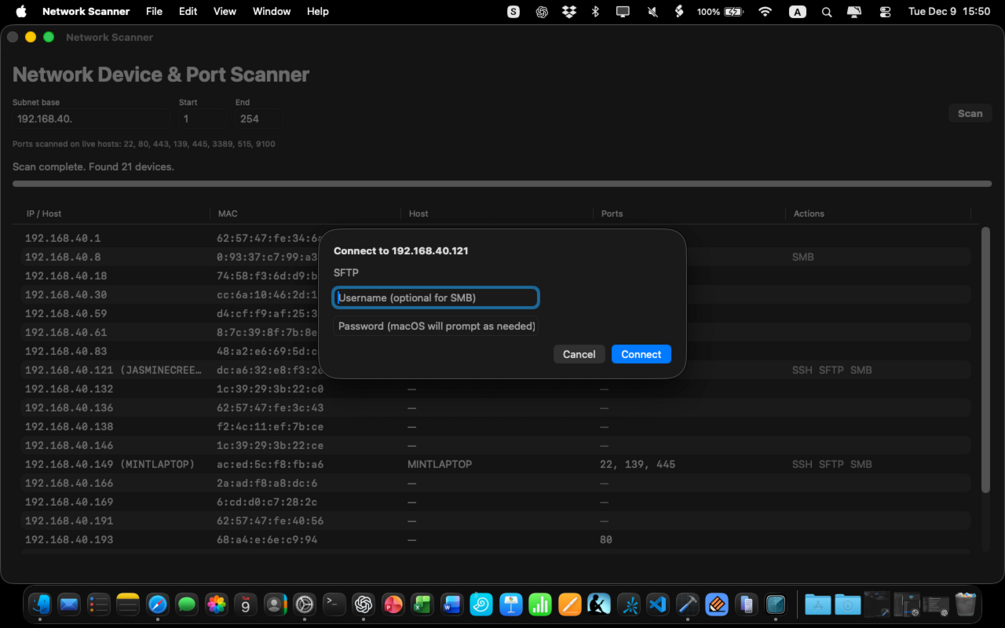Open the ChatGPT app in dock
1005x628 pixels.
click(363, 604)
